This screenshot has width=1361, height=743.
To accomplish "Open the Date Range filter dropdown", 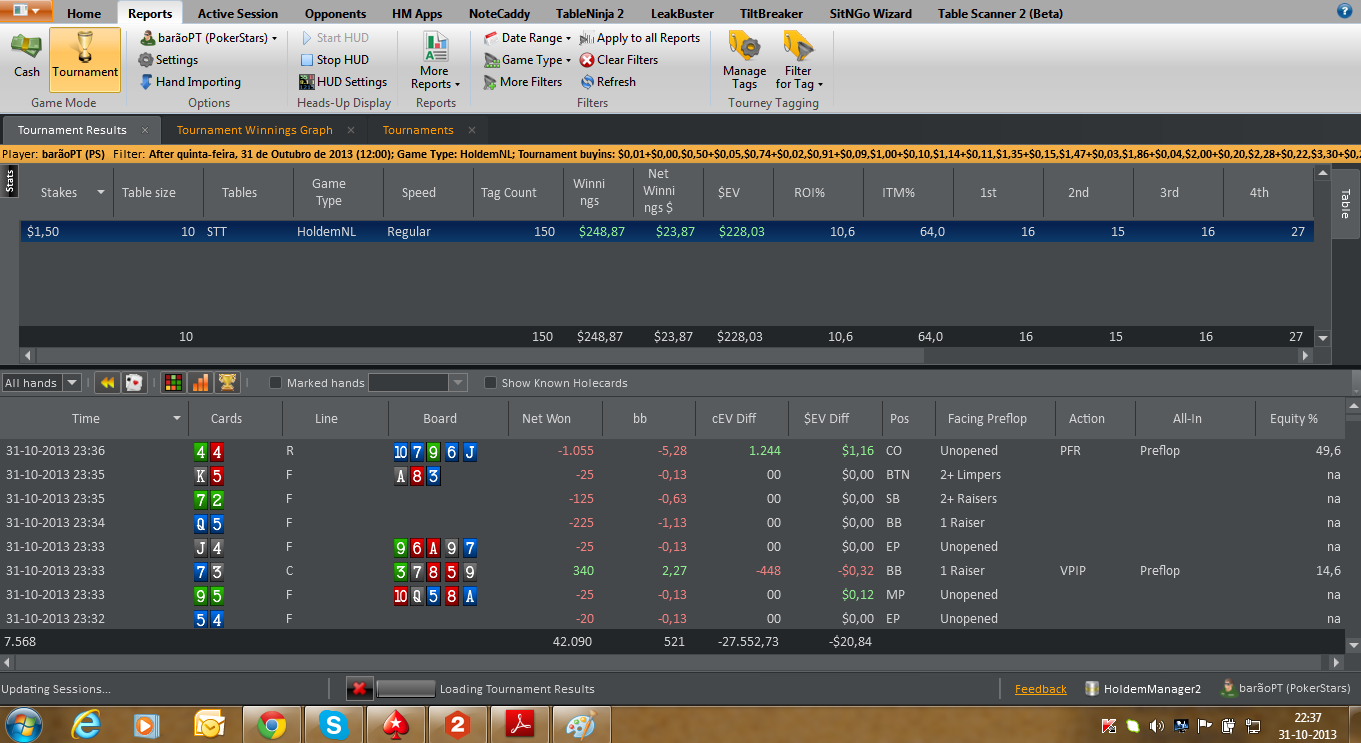I will click(x=527, y=38).
